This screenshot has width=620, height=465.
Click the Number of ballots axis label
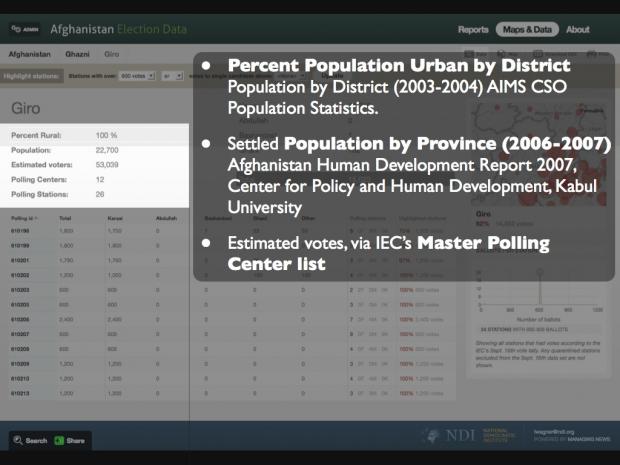pos(538,319)
